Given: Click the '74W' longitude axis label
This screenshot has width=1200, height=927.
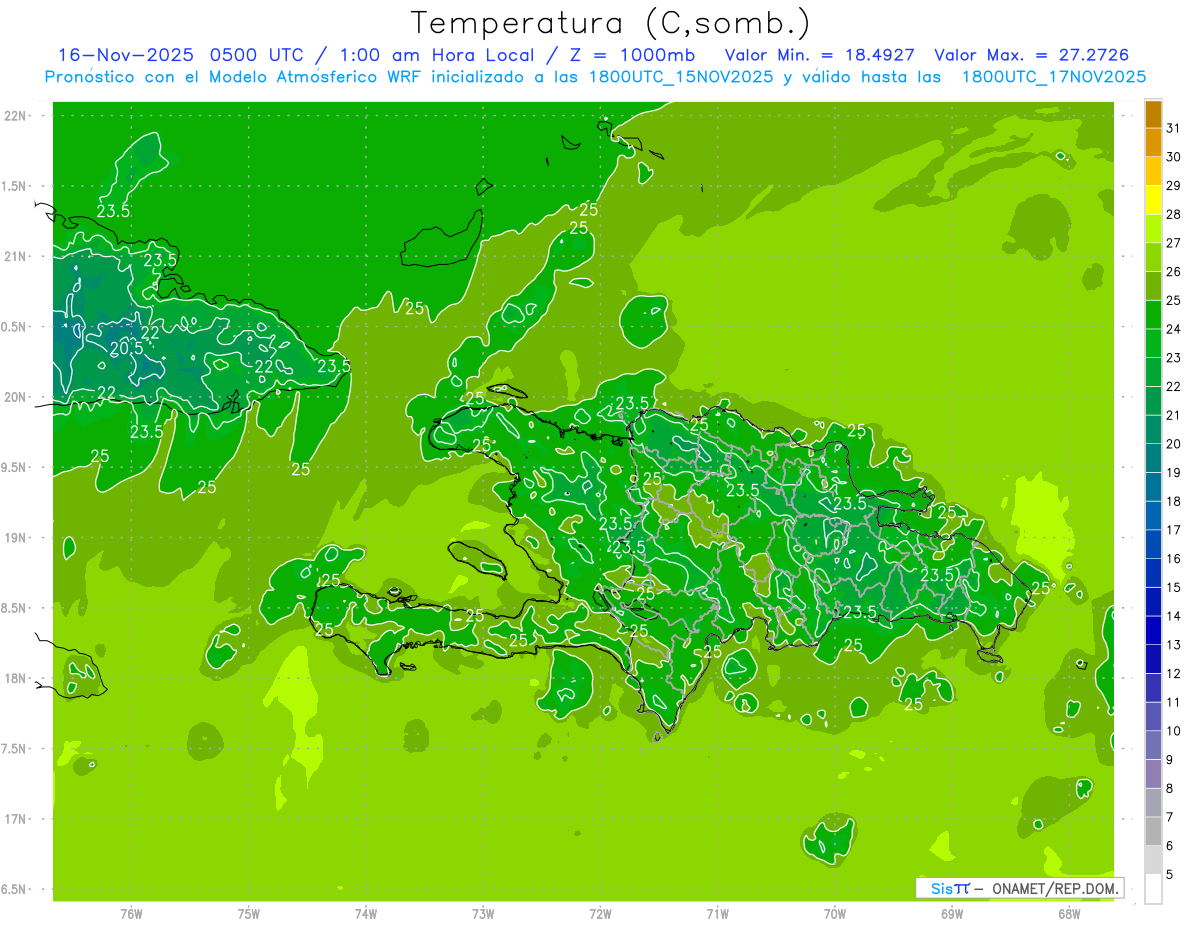Looking at the screenshot, I should tap(366, 914).
